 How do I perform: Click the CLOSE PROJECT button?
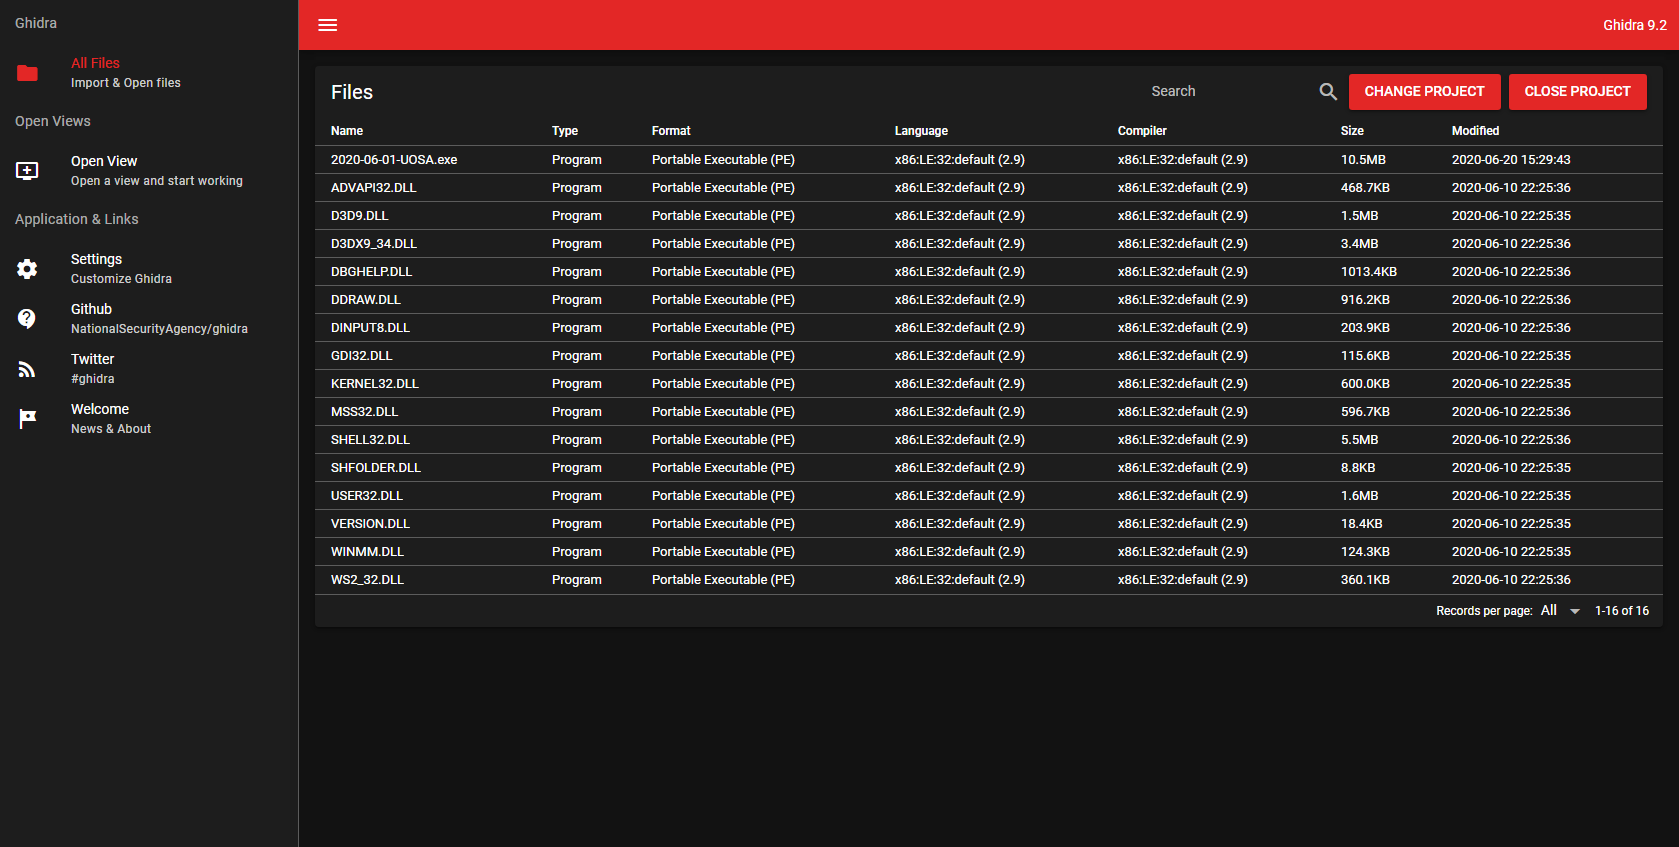tap(1577, 91)
